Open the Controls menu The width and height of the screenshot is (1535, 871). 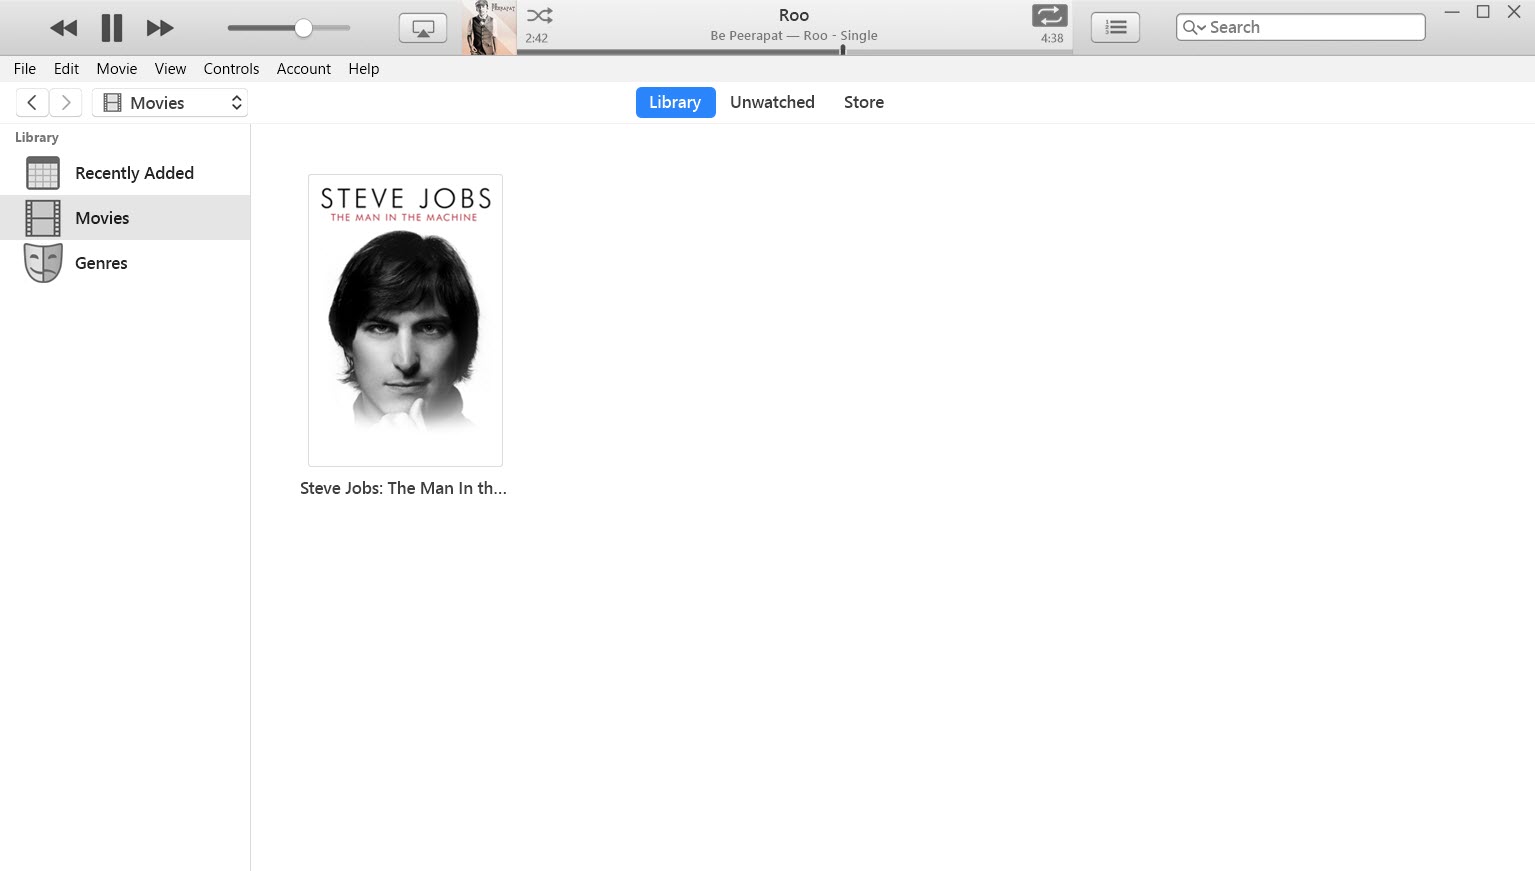(231, 68)
